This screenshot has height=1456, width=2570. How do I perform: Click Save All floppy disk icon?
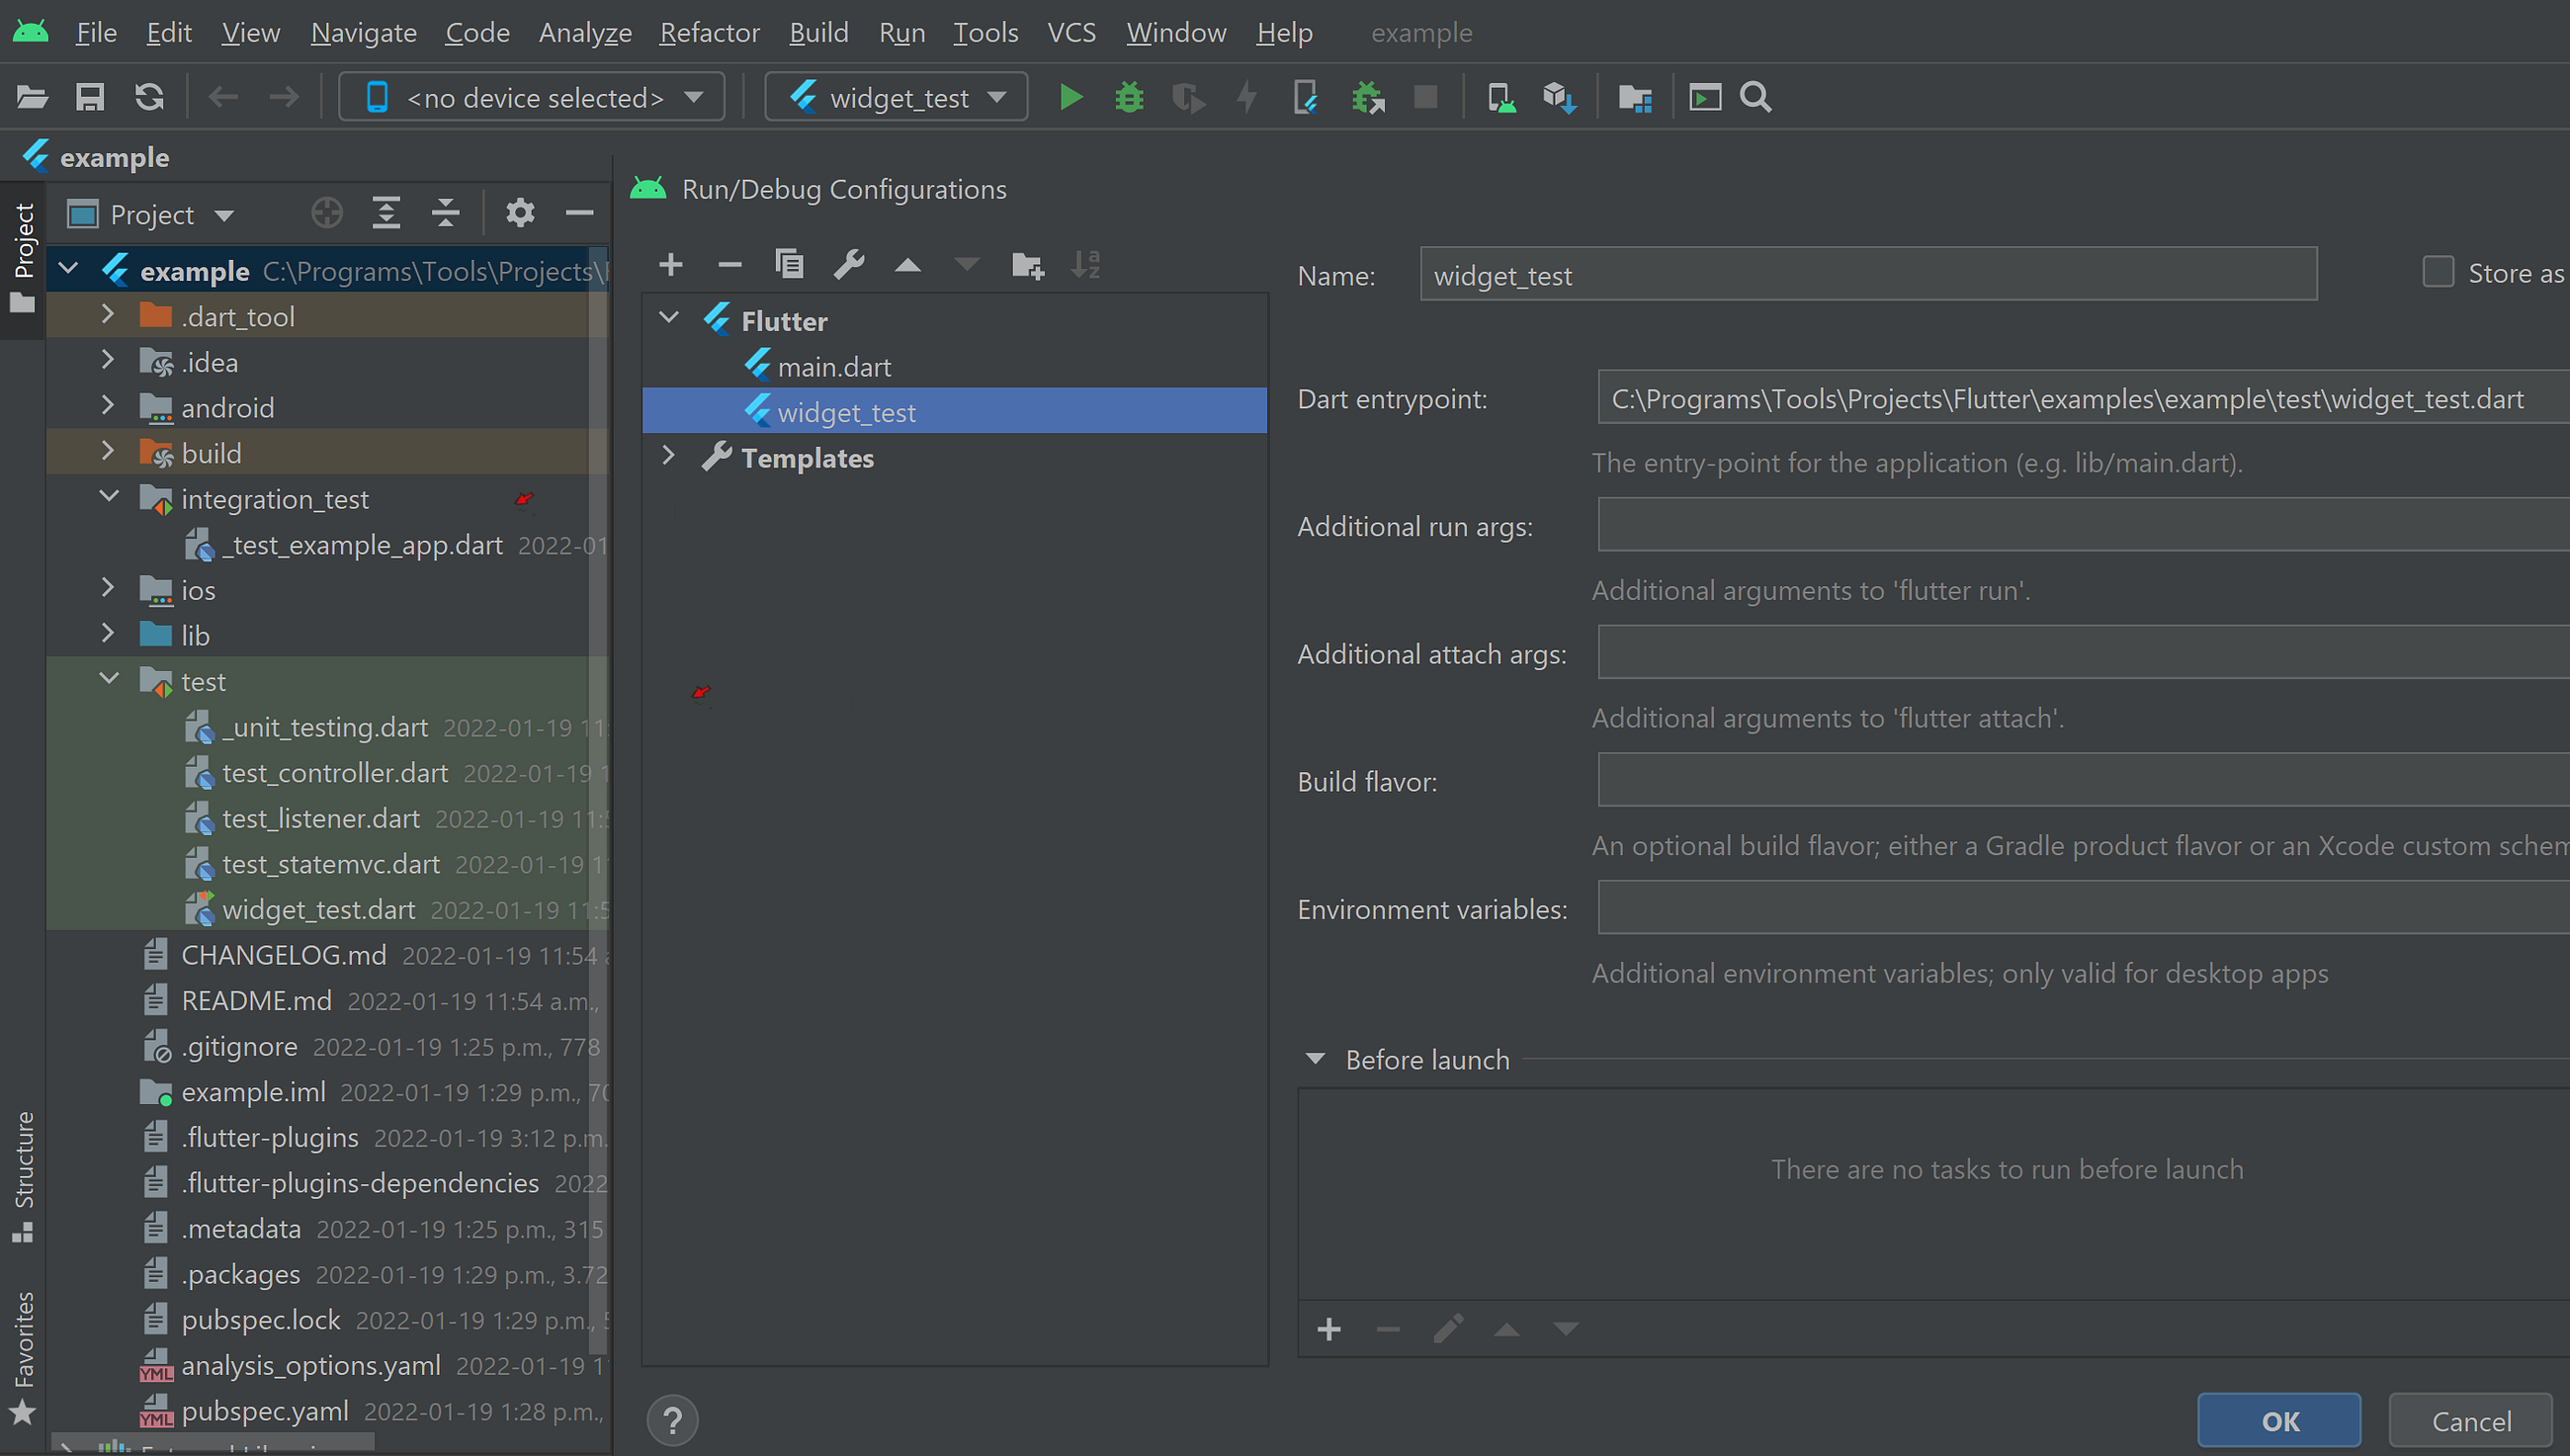[90, 97]
